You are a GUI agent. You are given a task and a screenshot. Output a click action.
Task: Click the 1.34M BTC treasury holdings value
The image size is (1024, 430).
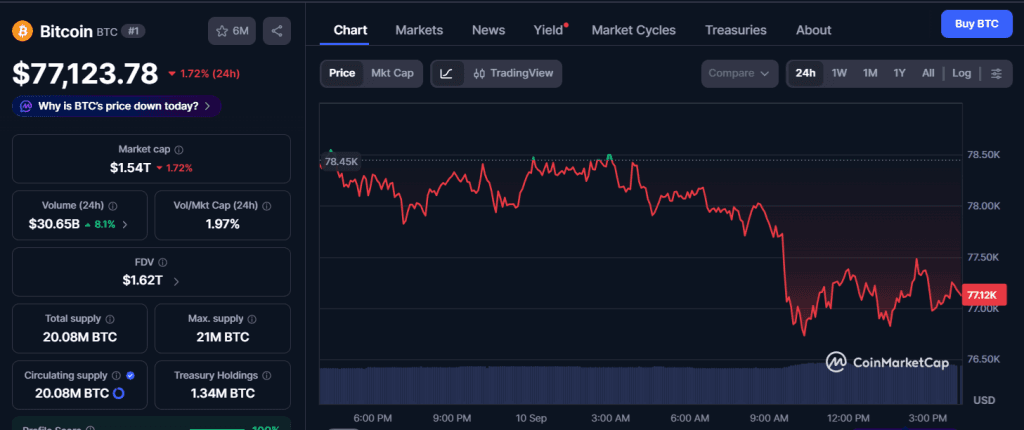click(x=223, y=393)
